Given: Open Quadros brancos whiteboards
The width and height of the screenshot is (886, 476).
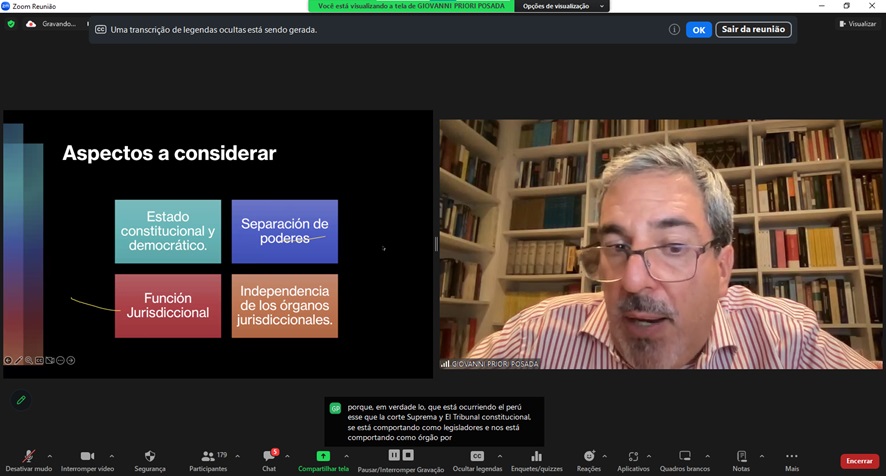Looking at the screenshot, I should coord(685,460).
